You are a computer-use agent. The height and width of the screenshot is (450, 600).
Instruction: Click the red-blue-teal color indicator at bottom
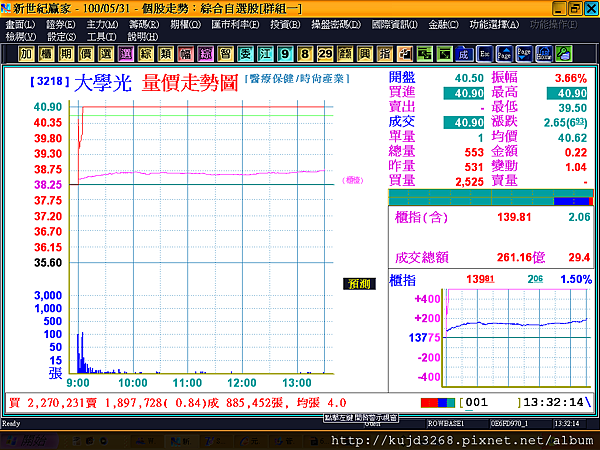(x=438, y=403)
